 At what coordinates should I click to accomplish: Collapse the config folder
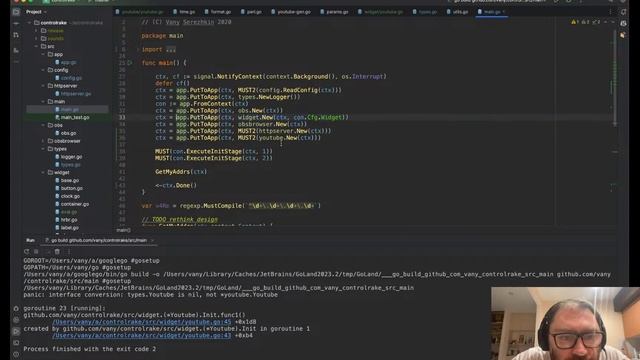[43, 70]
